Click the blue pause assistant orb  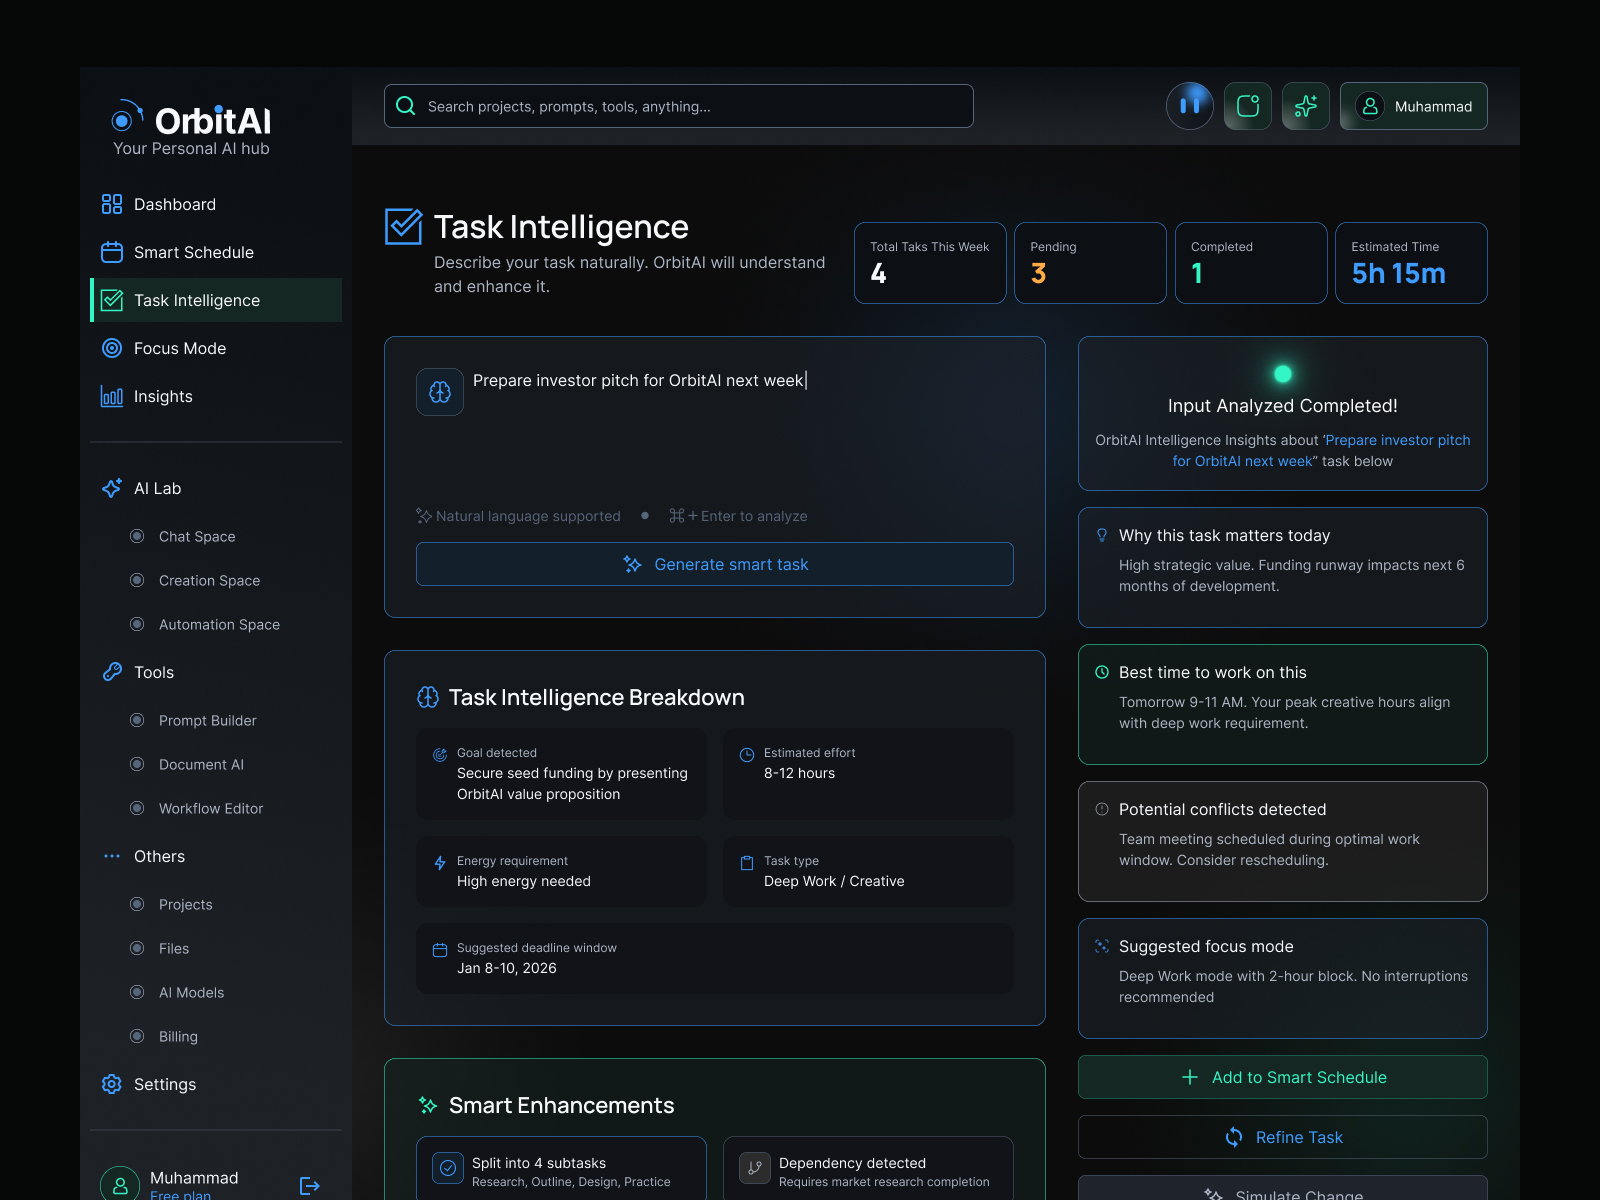tap(1190, 105)
